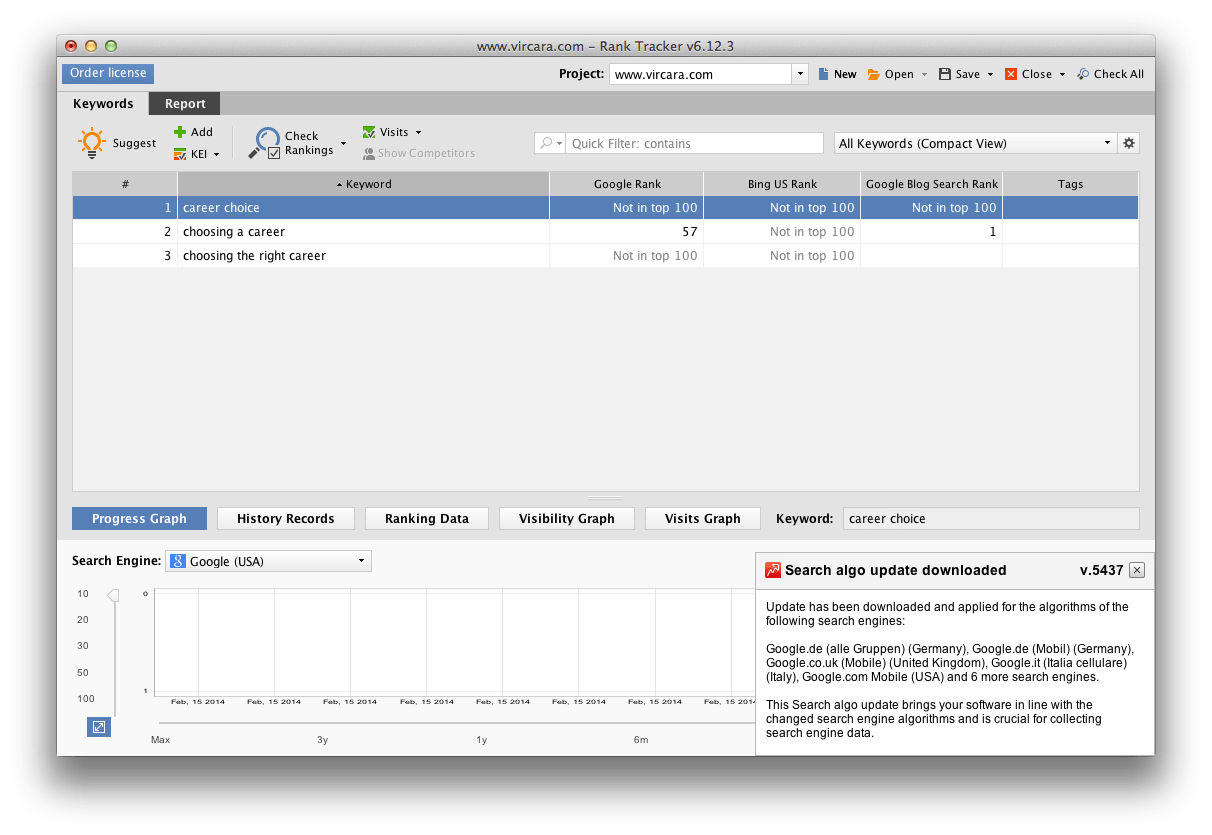1212x835 pixels.
Task: Sort by the Keyword column header
Action: (x=364, y=184)
